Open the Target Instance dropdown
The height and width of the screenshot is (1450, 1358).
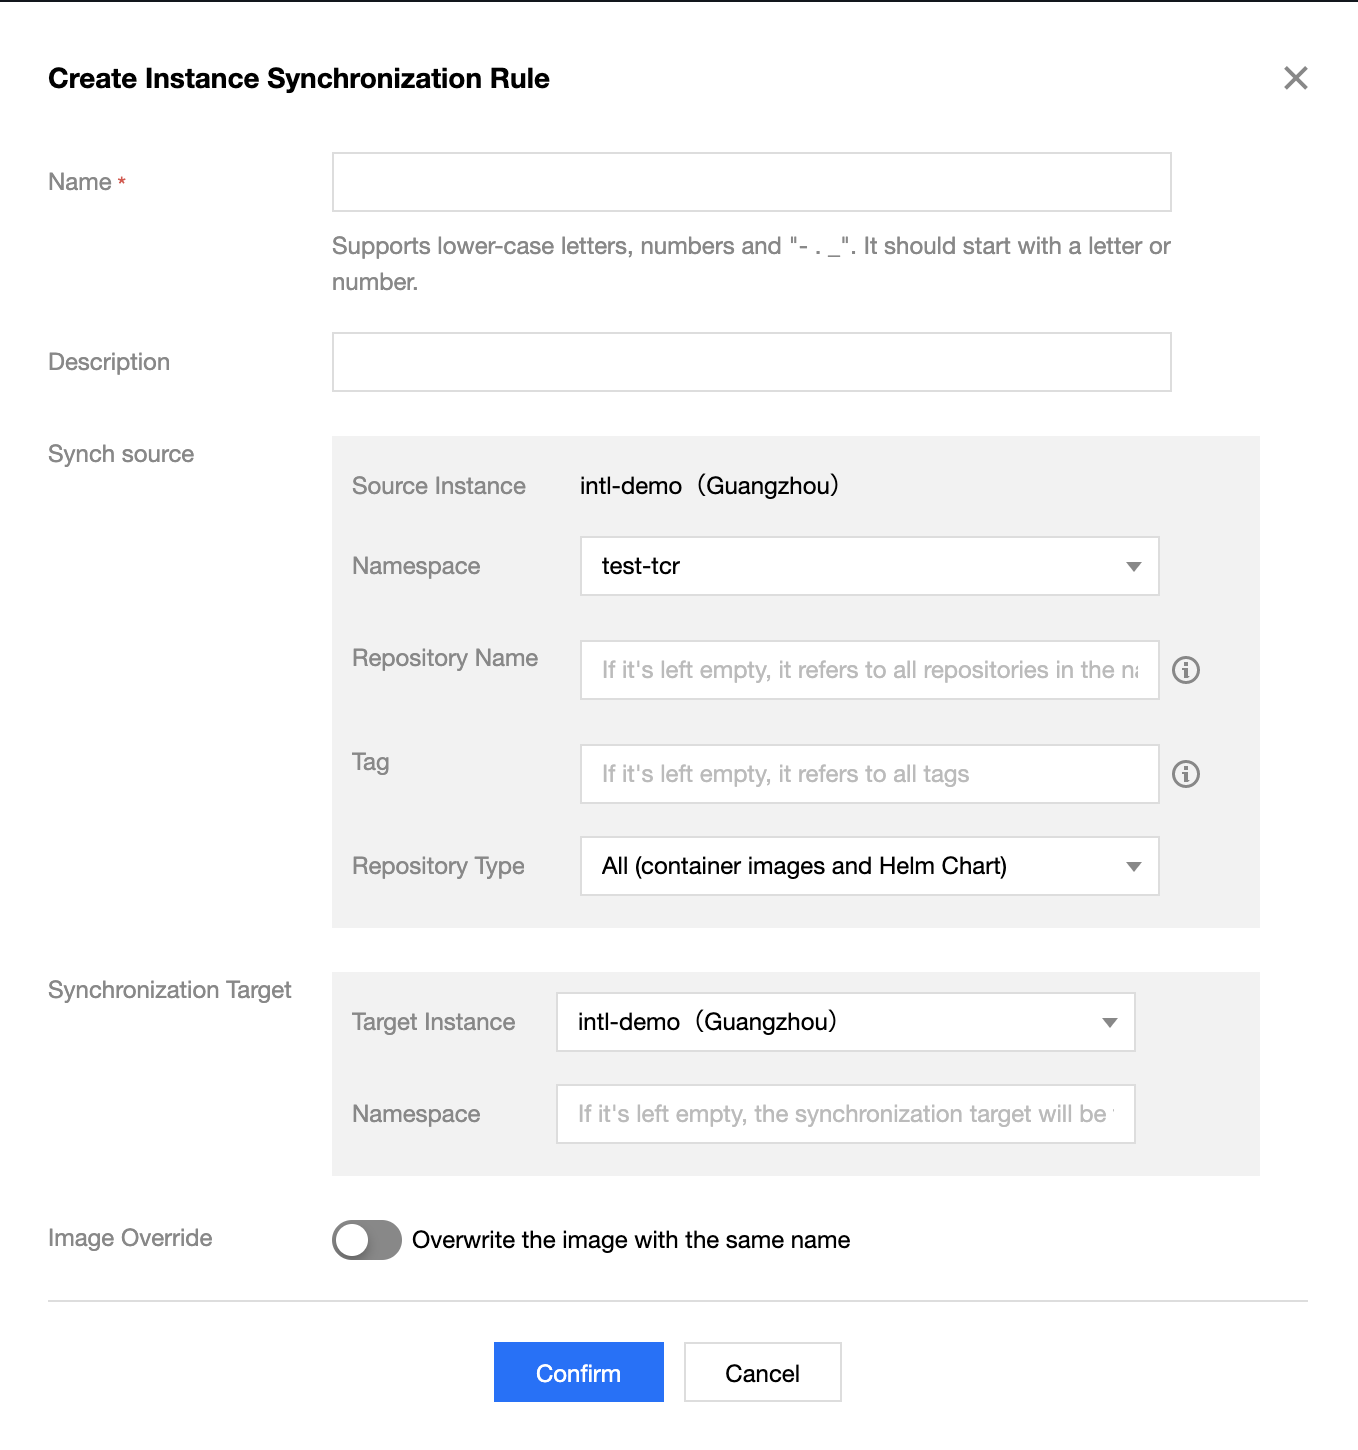click(830, 1022)
